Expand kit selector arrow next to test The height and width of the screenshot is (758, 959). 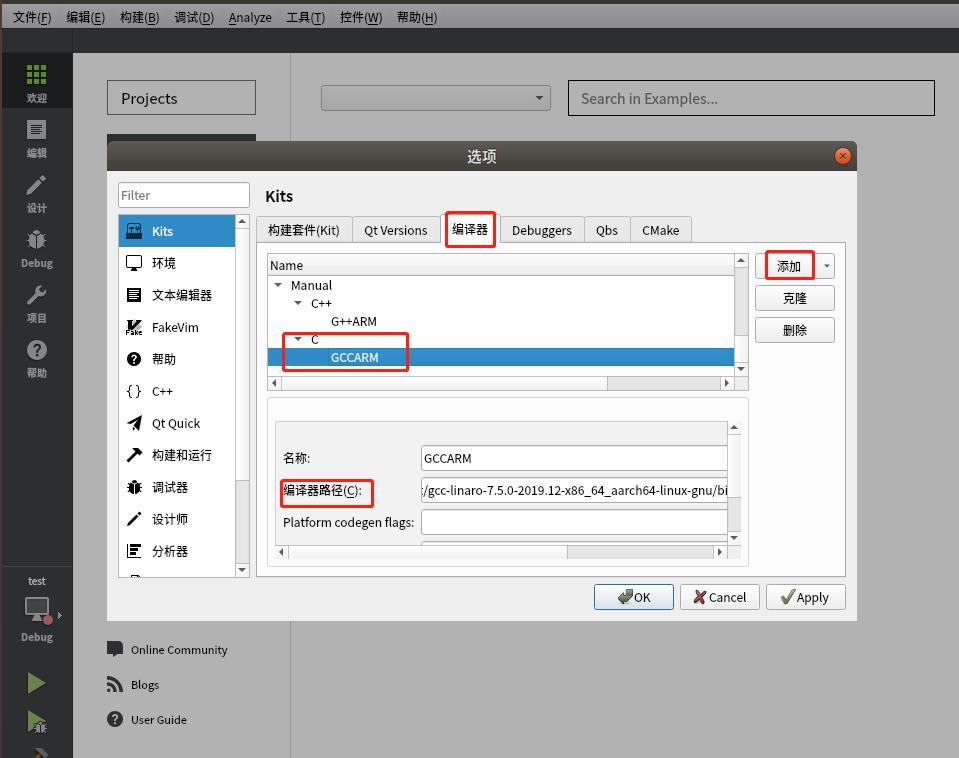coord(60,615)
